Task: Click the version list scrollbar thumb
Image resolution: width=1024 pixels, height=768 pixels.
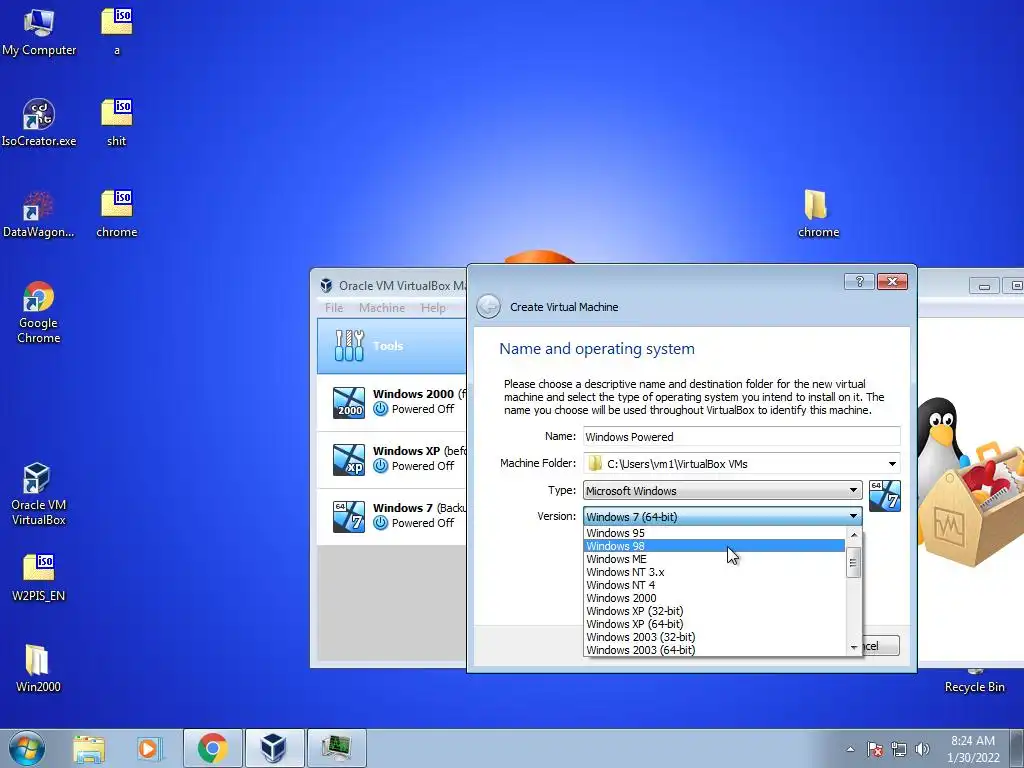Action: click(853, 563)
